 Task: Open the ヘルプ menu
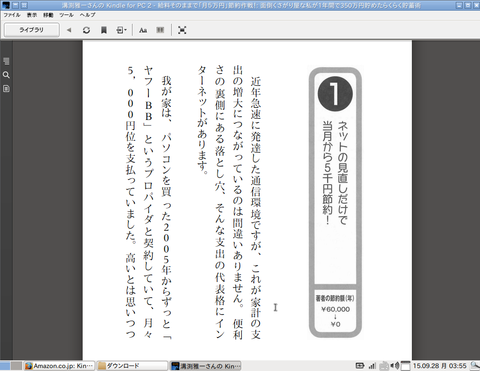(x=88, y=15)
